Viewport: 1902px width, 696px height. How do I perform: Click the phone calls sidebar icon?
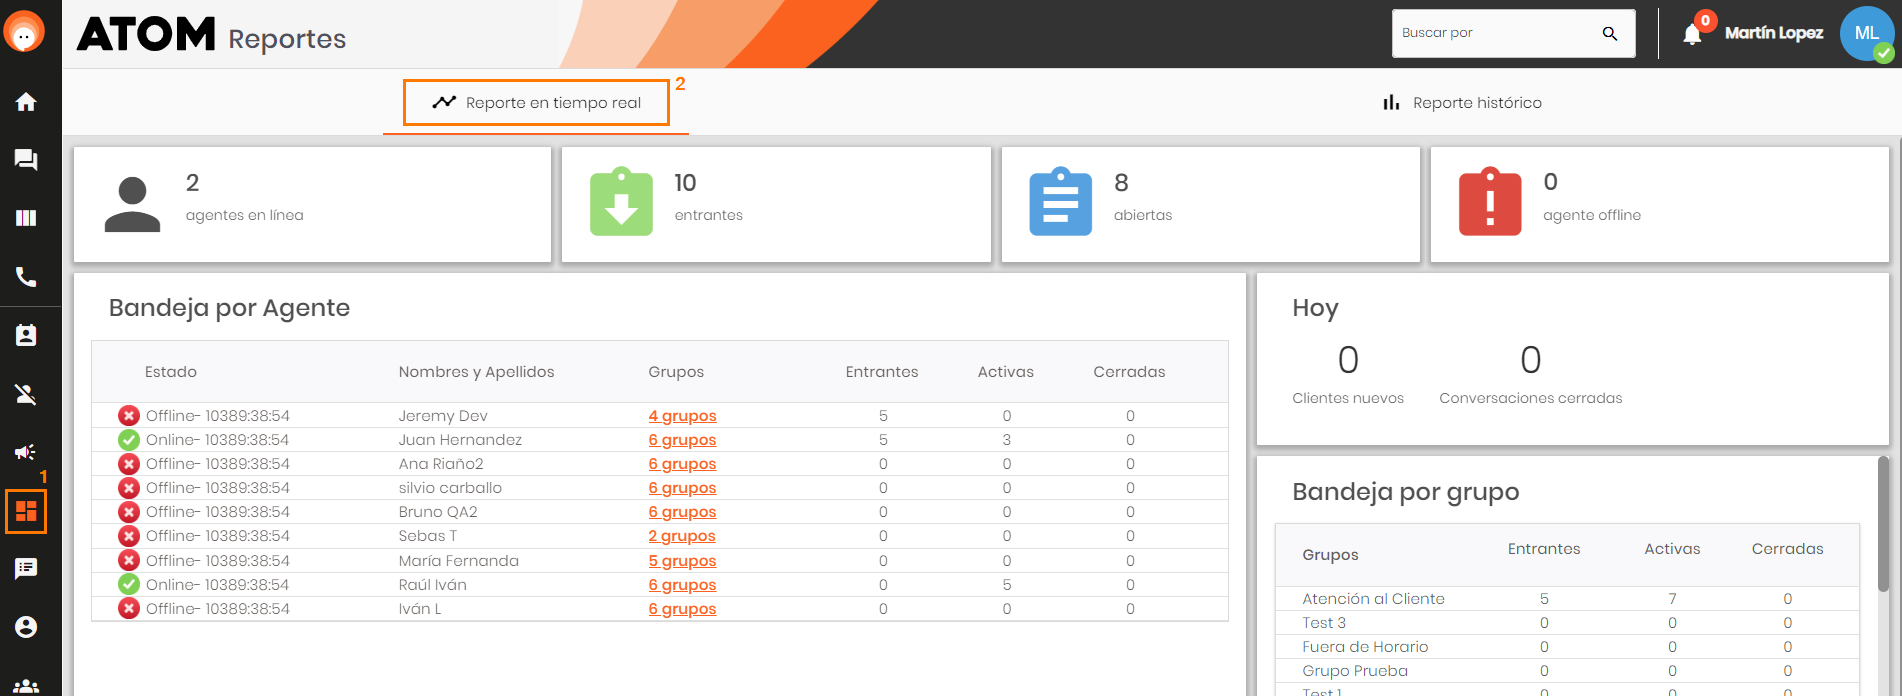[x=26, y=277]
